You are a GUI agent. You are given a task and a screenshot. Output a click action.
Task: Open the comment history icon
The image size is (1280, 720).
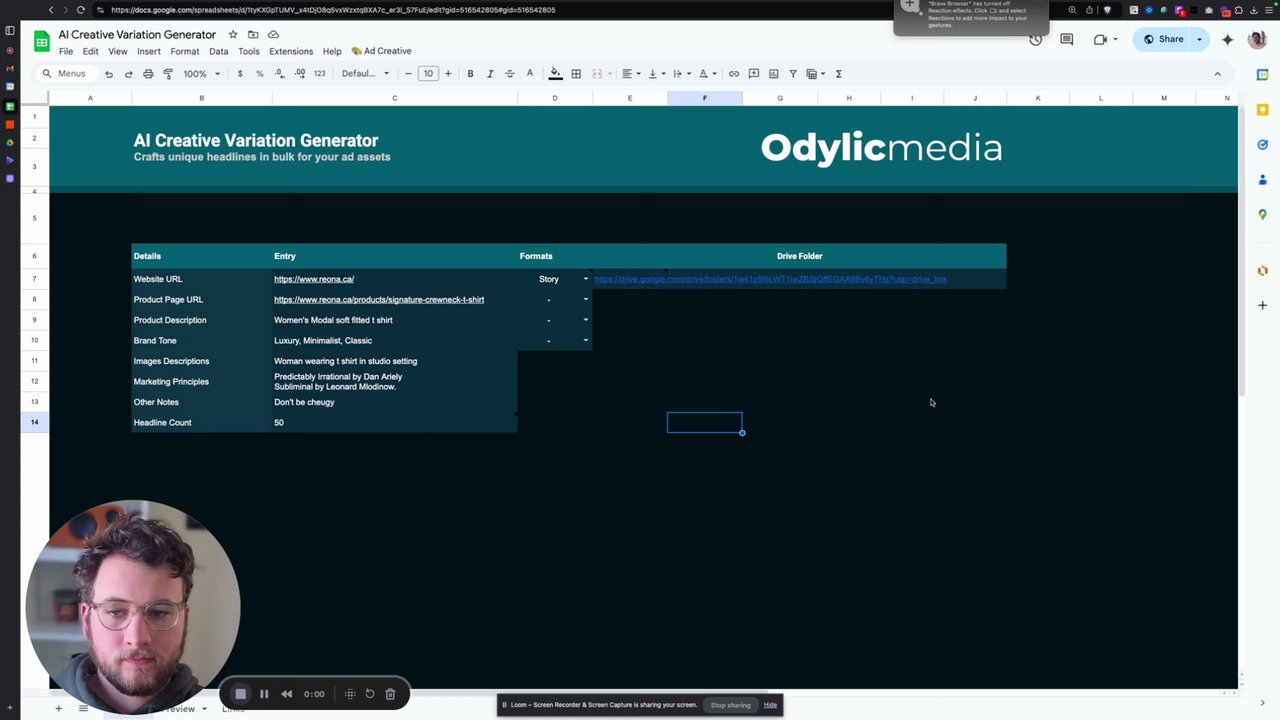pyautogui.click(x=1067, y=40)
